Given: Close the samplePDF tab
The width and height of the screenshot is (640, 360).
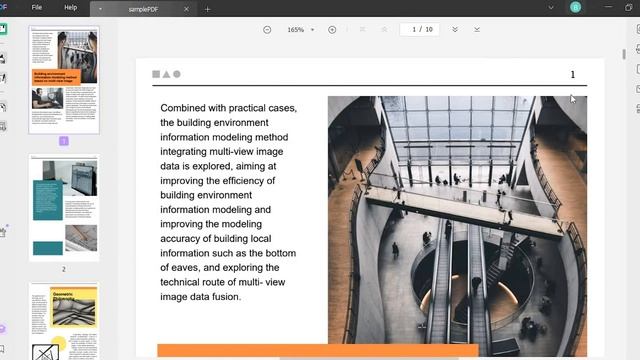Looking at the screenshot, I should tap(187, 9).
